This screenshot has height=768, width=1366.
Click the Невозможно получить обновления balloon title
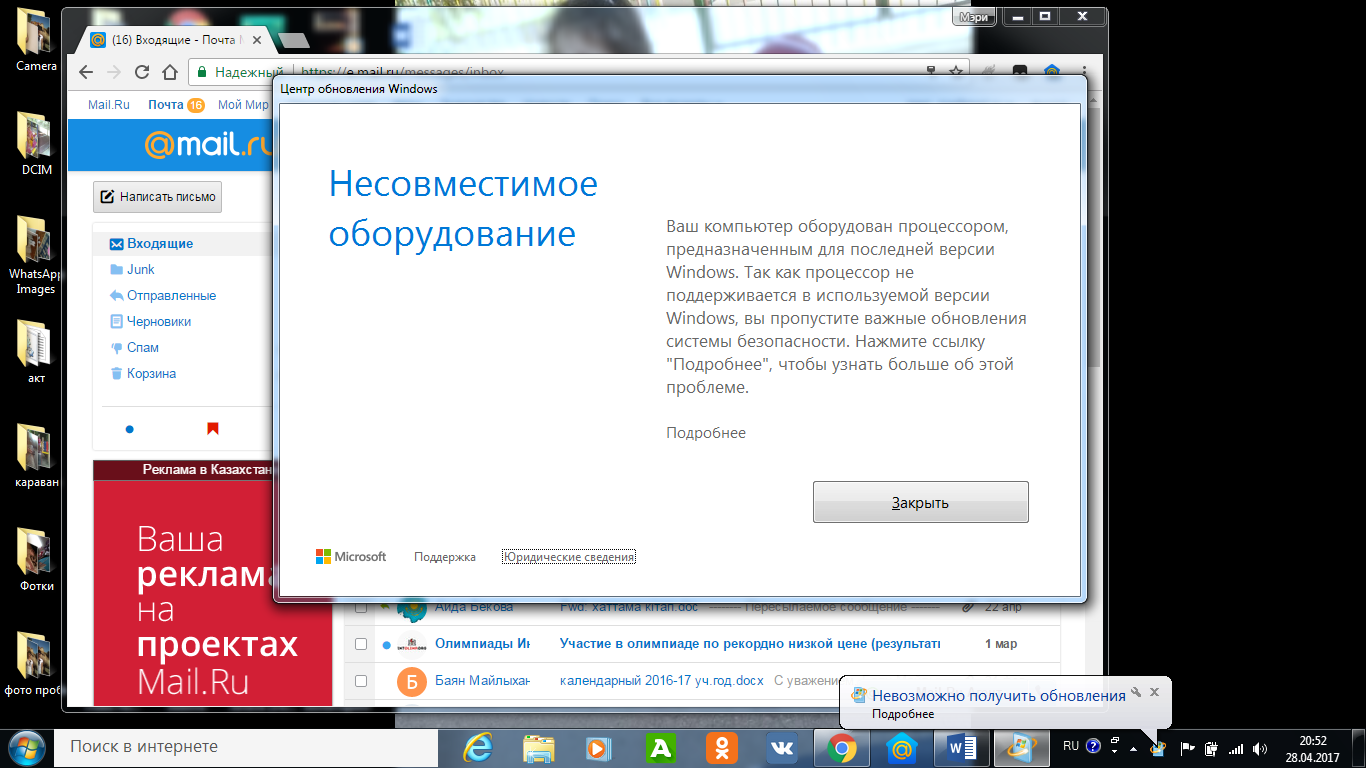coord(999,695)
